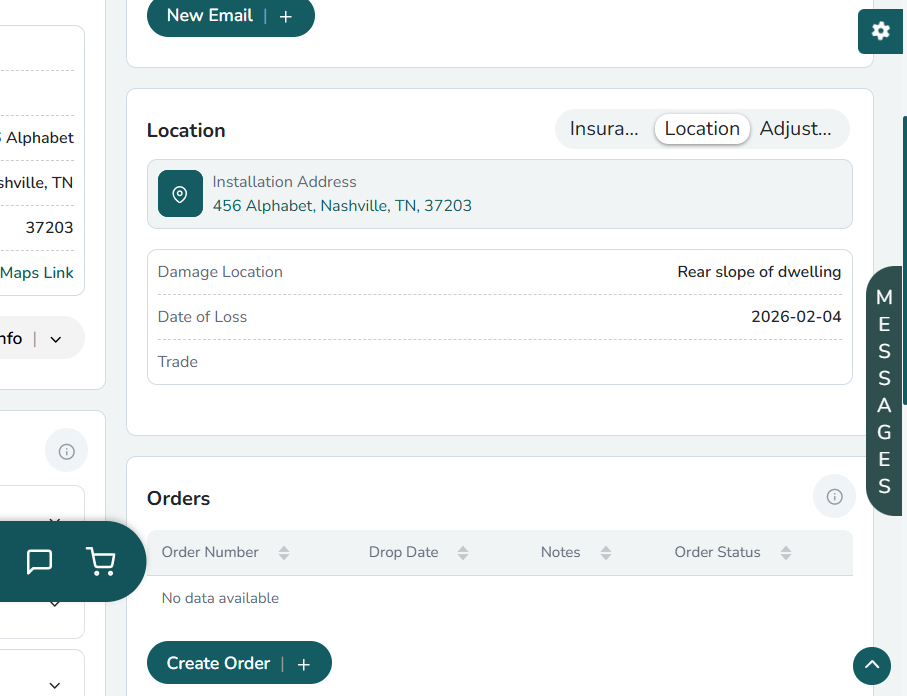Click the Orders info icon
The height and width of the screenshot is (696, 907).
pyautogui.click(x=834, y=497)
